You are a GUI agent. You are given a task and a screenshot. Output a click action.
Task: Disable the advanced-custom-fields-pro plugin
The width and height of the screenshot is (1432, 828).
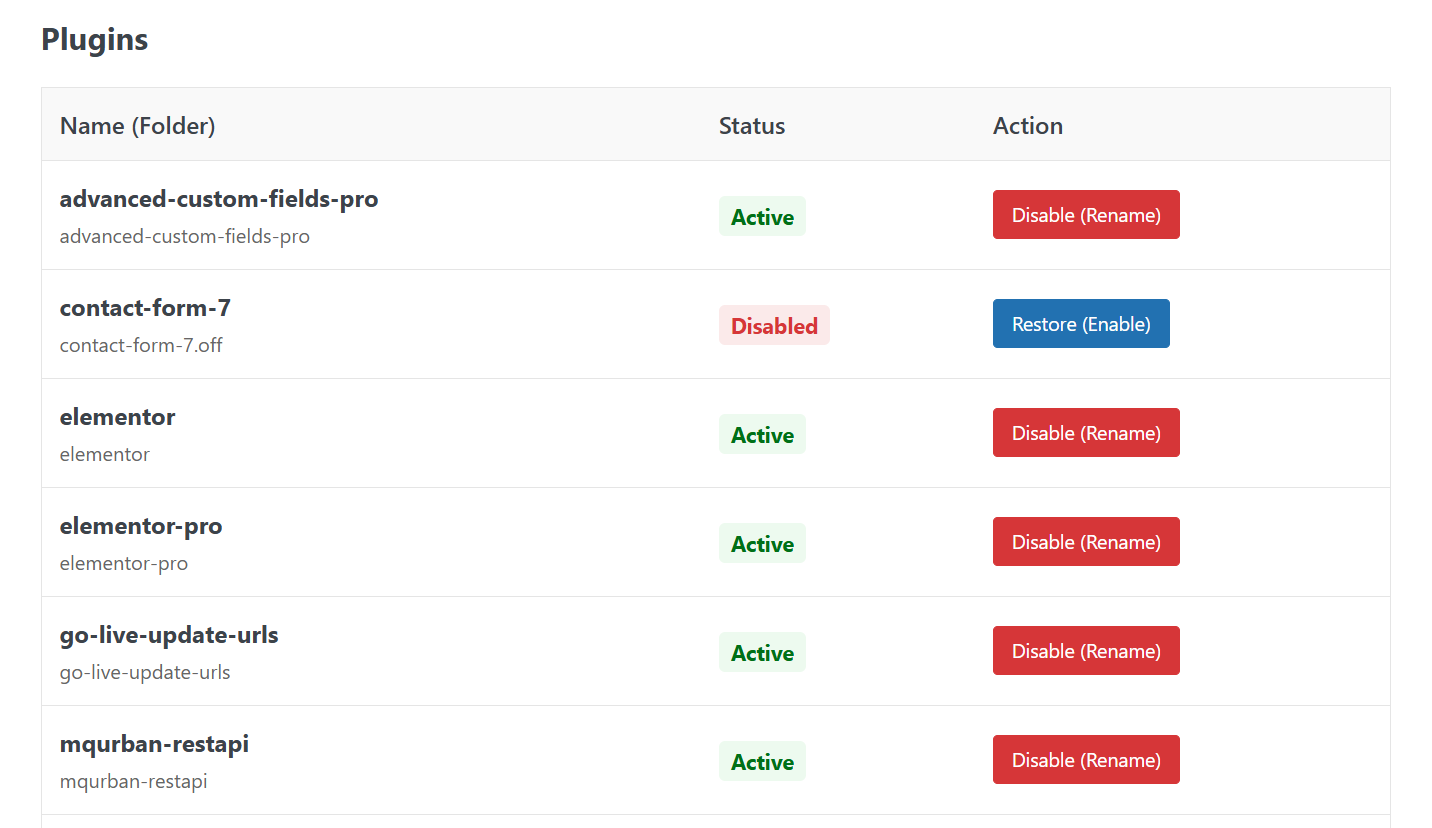1086,214
